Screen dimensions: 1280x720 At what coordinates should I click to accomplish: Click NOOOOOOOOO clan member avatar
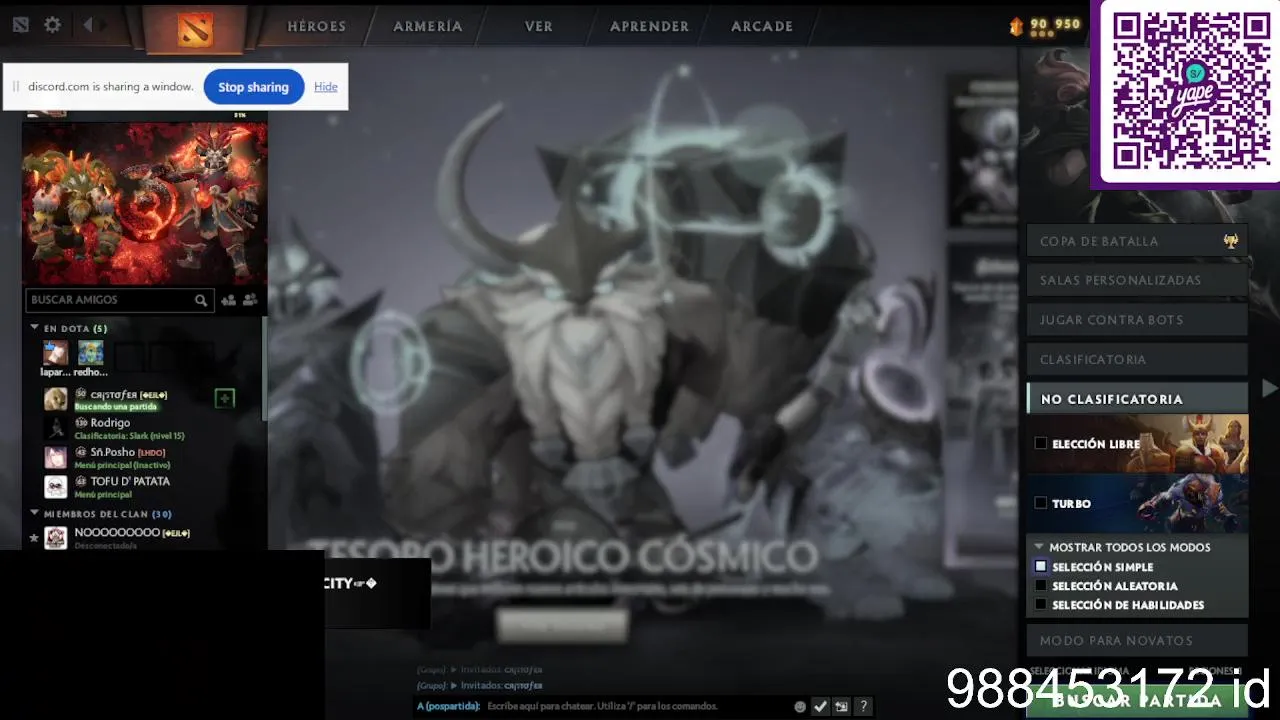tap(56, 538)
